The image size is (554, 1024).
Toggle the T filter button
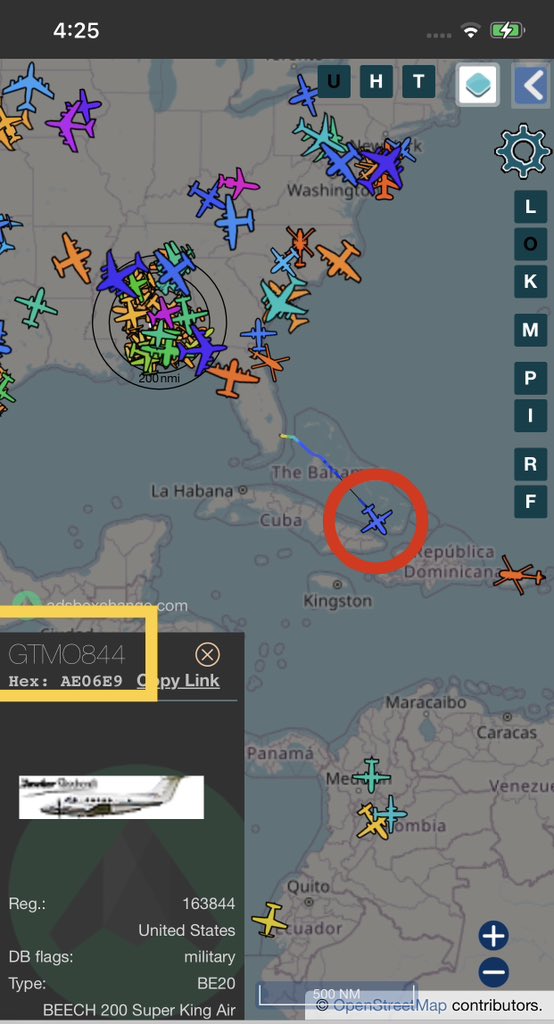click(x=419, y=82)
